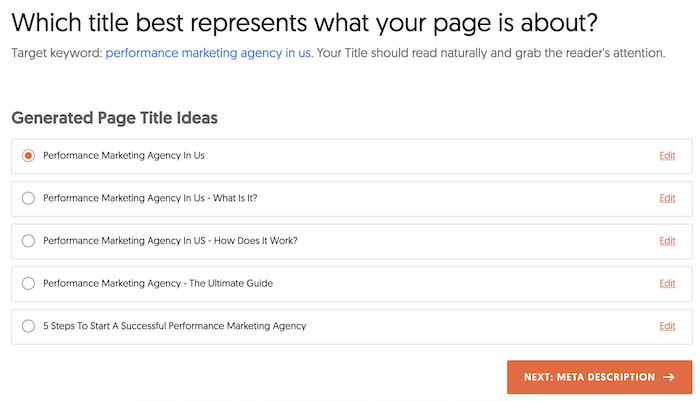
Task: Choose the '5 Steps To Start' radio option
Action: pos(28,326)
